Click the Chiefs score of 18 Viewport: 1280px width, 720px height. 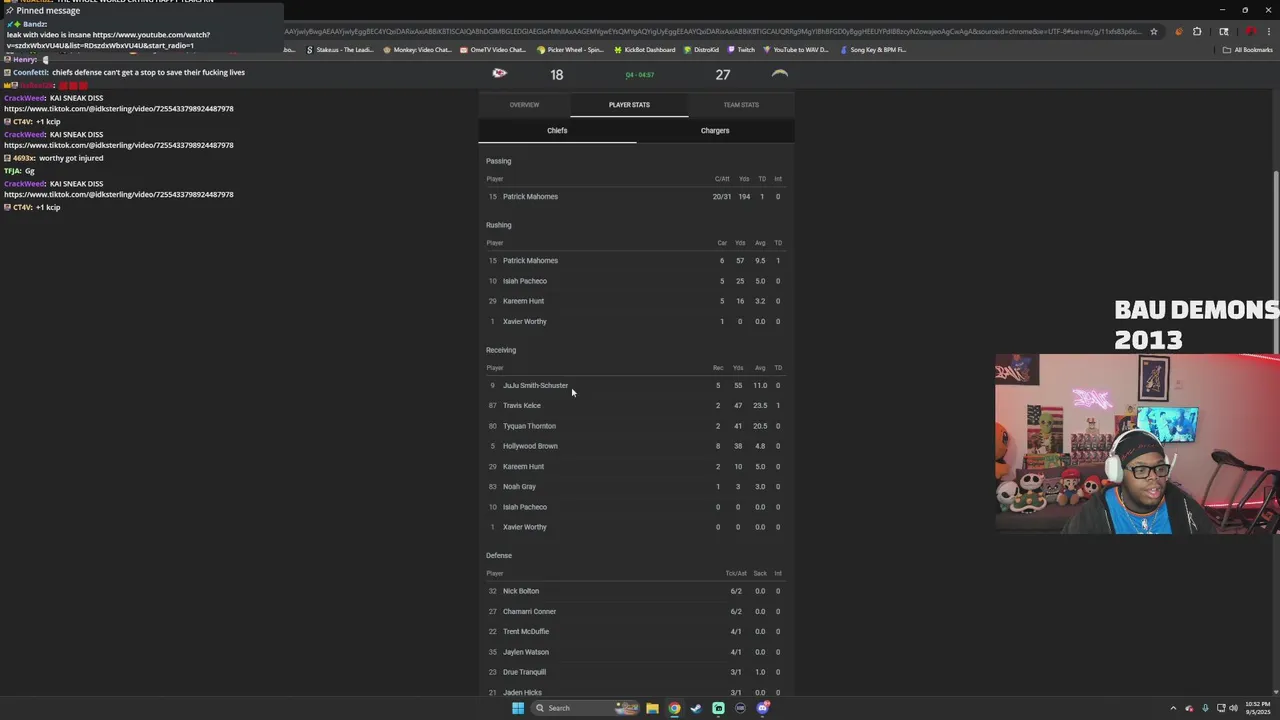(x=556, y=75)
